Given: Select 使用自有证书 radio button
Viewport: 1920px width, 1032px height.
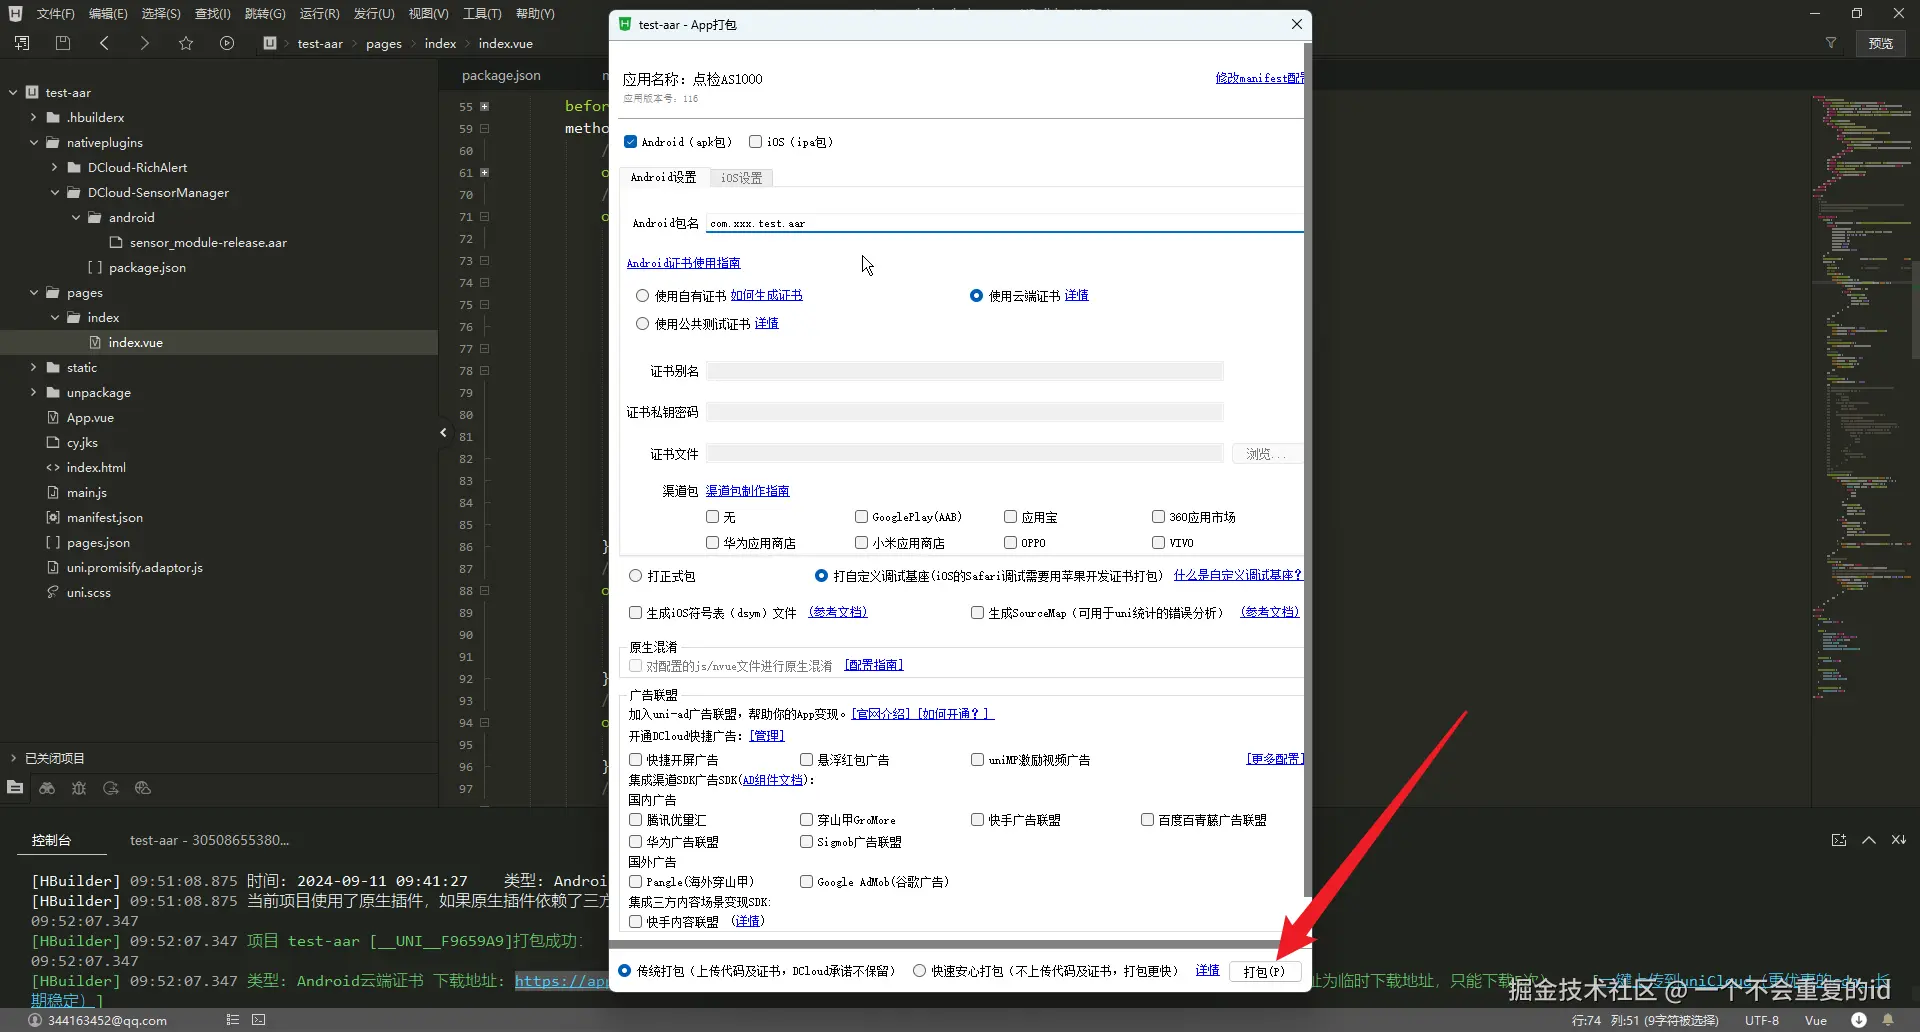Looking at the screenshot, I should coord(642,296).
